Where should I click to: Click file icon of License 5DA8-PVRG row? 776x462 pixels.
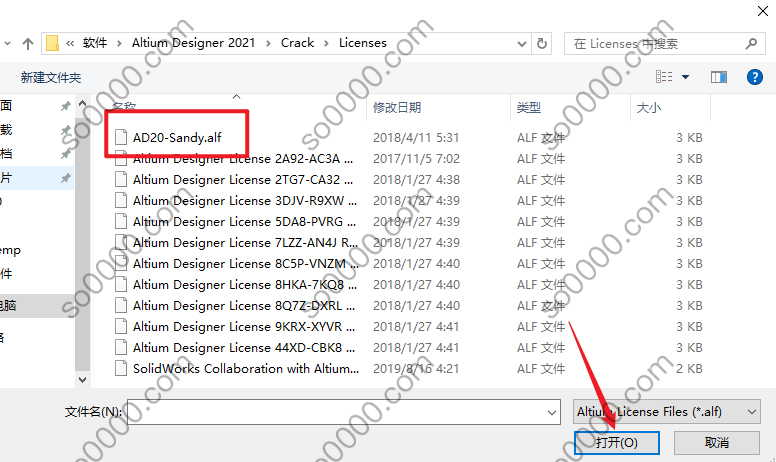coord(121,222)
